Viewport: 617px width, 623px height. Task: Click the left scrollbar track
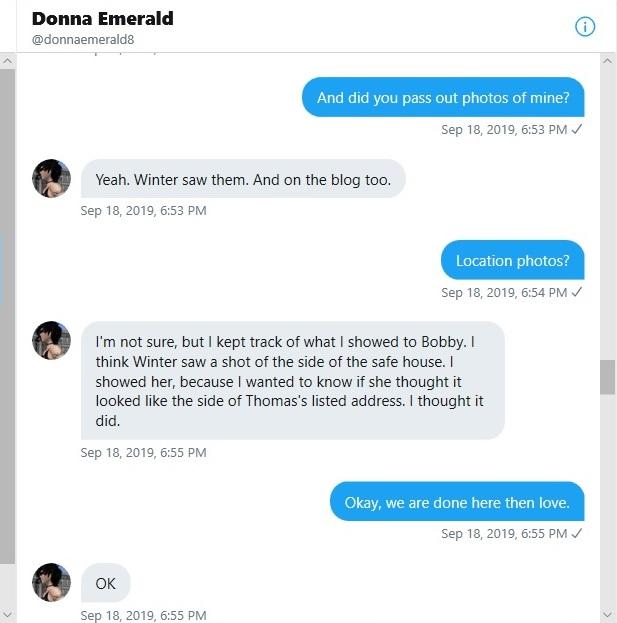pyautogui.click(x=8, y=330)
